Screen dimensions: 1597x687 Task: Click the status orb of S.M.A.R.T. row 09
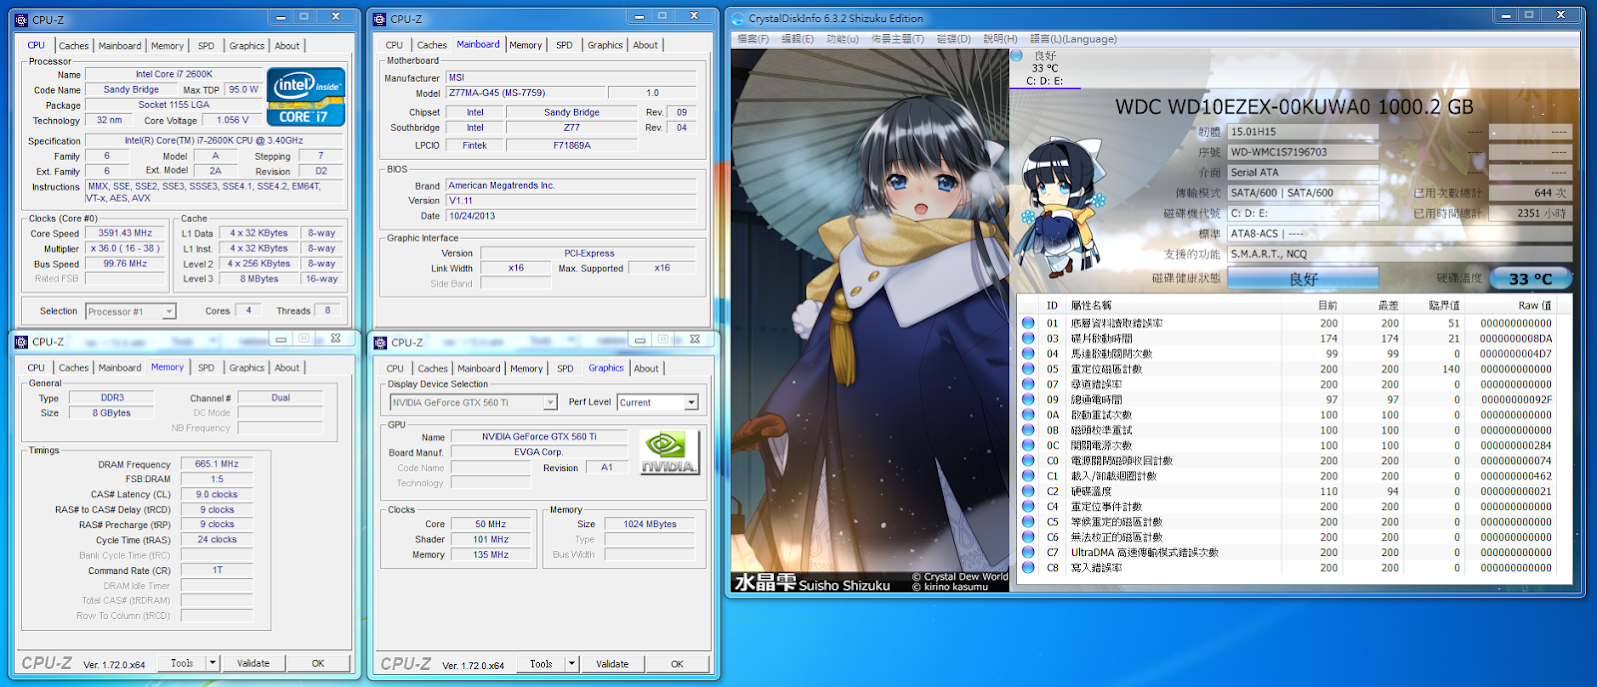pyautogui.click(x=1027, y=399)
